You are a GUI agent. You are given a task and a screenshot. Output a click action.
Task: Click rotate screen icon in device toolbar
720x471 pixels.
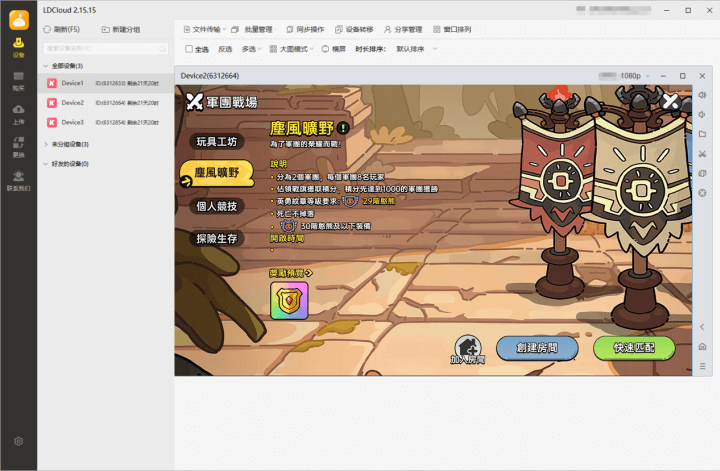[702, 174]
